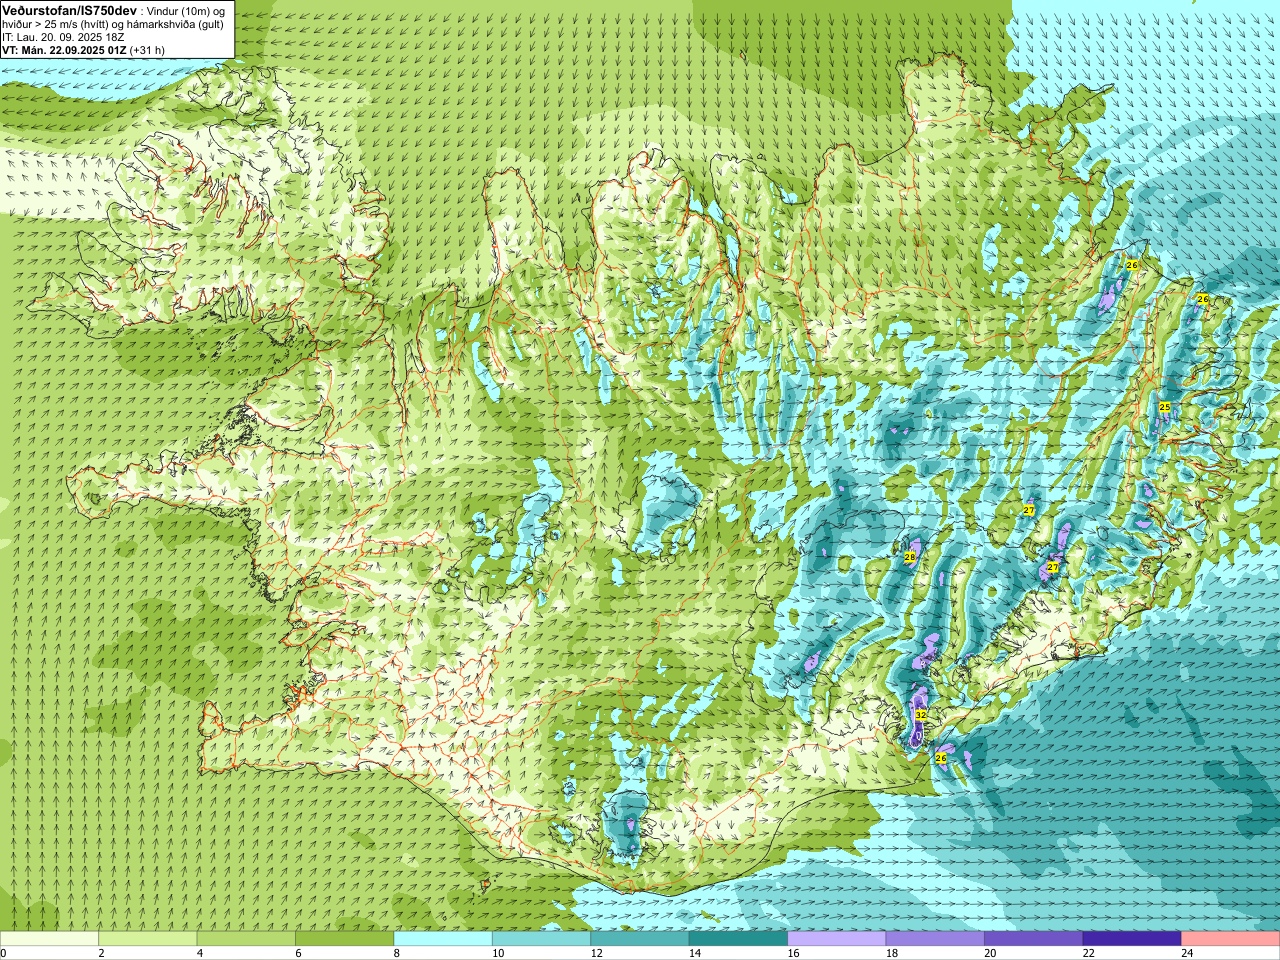Click the legend tick label "12"
The image size is (1280, 960).
pyautogui.click(x=596, y=953)
